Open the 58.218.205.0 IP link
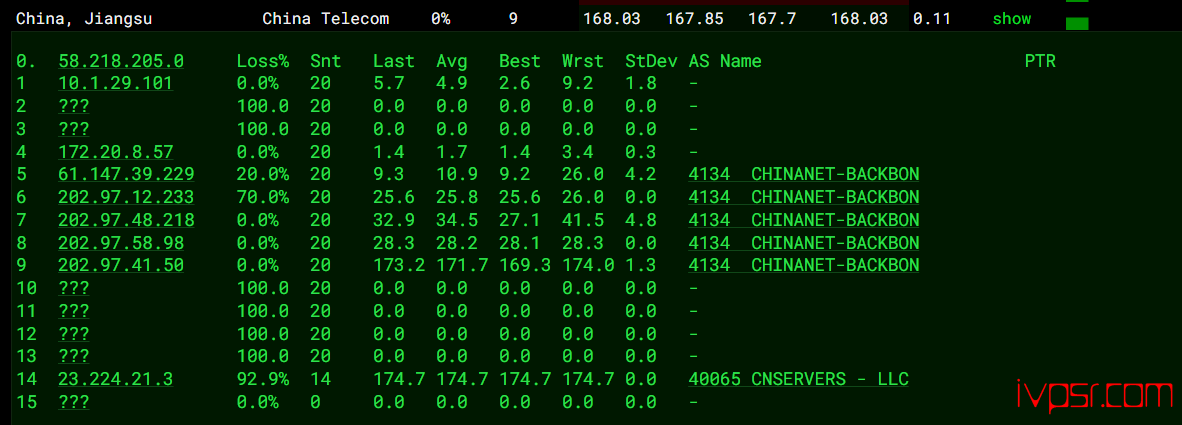Screen dimensions: 1182x425 pyautogui.click(x=121, y=62)
